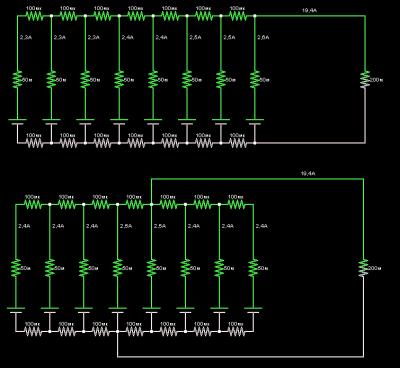Select top-left 100m resistor of upper circuit

pyautogui.click(x=34, y=15)
